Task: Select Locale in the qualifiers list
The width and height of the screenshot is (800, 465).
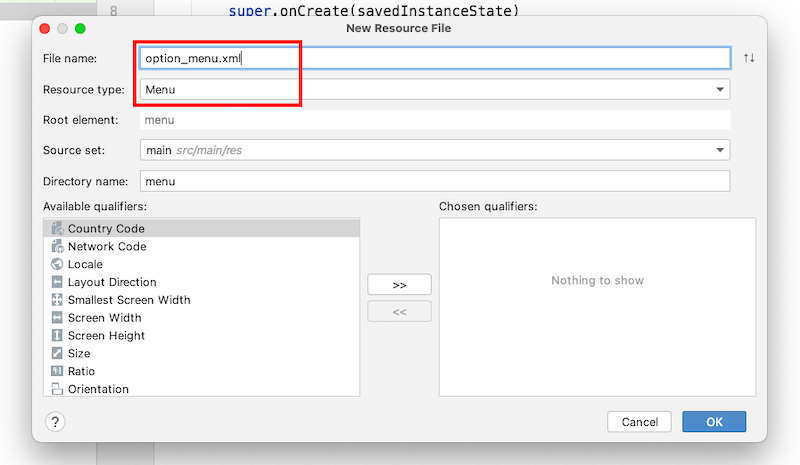Action: 202,264
